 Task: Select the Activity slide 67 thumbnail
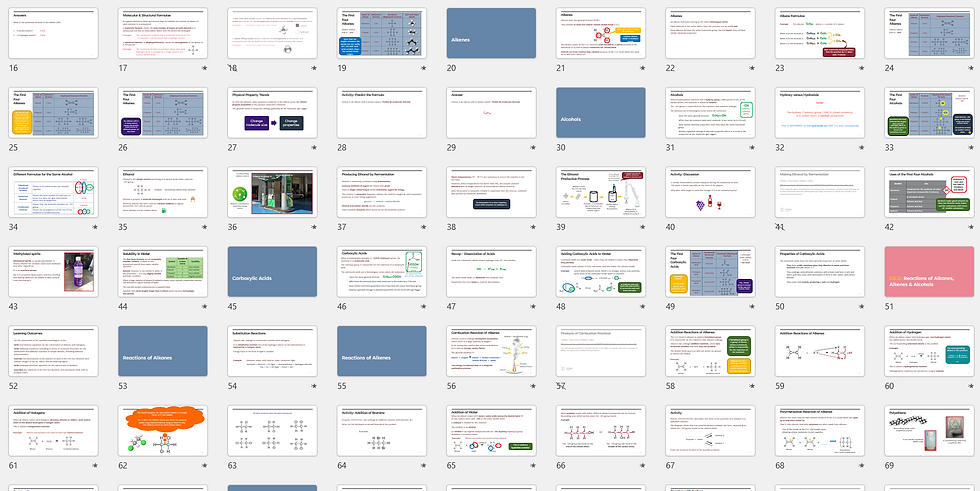click(x=711, y=430)
